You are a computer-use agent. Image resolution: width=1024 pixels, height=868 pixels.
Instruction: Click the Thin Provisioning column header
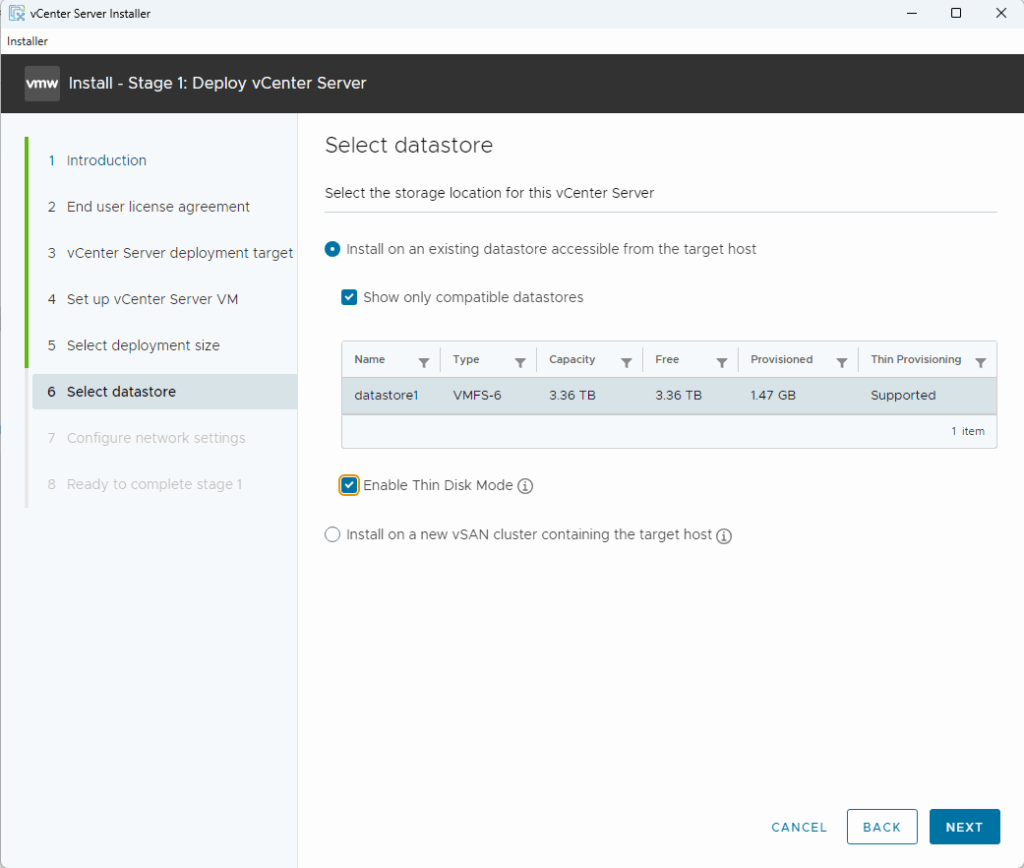point(916,360)
